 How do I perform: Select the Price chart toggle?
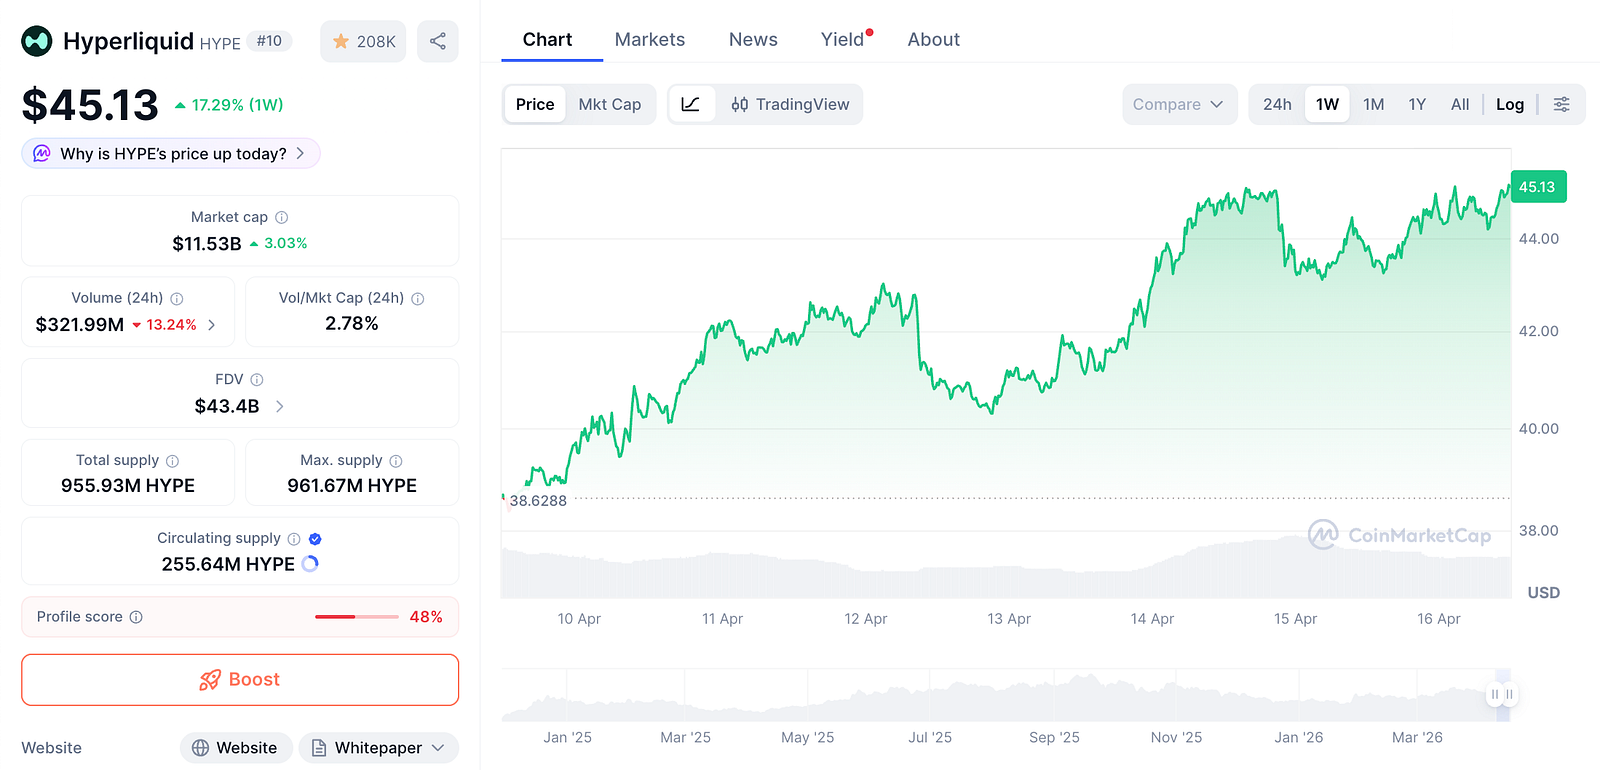[x=535, y=104]
